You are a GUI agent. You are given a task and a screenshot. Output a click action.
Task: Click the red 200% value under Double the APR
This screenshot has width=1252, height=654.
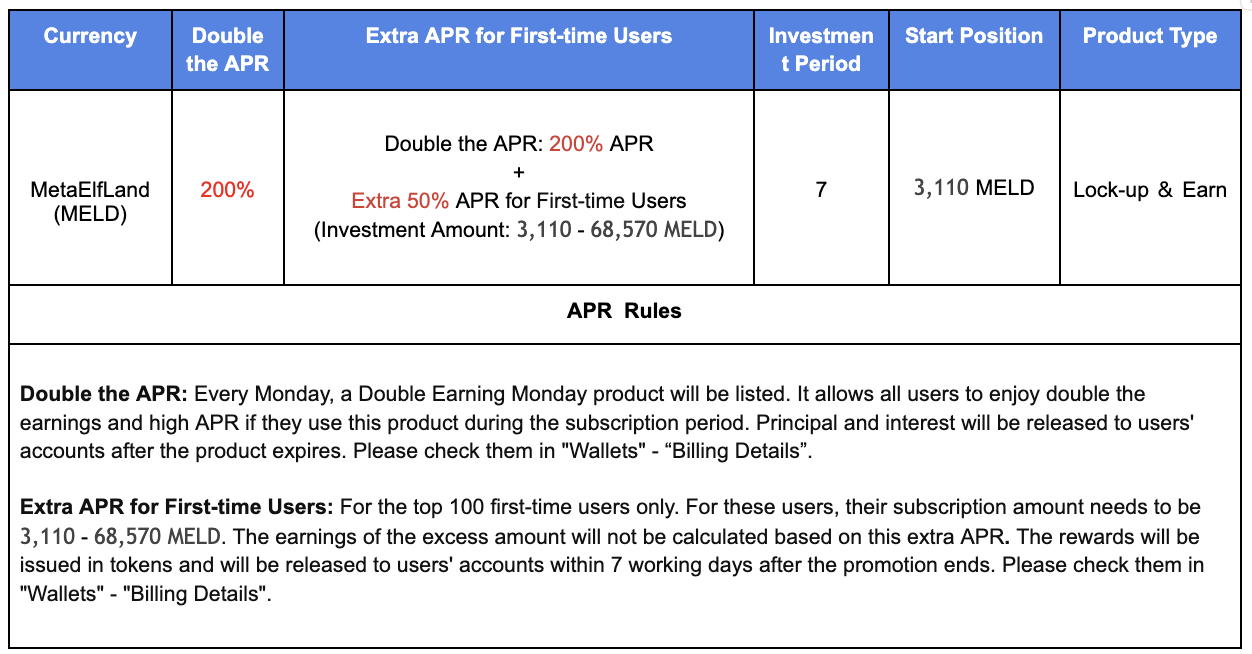pos(227,190)
